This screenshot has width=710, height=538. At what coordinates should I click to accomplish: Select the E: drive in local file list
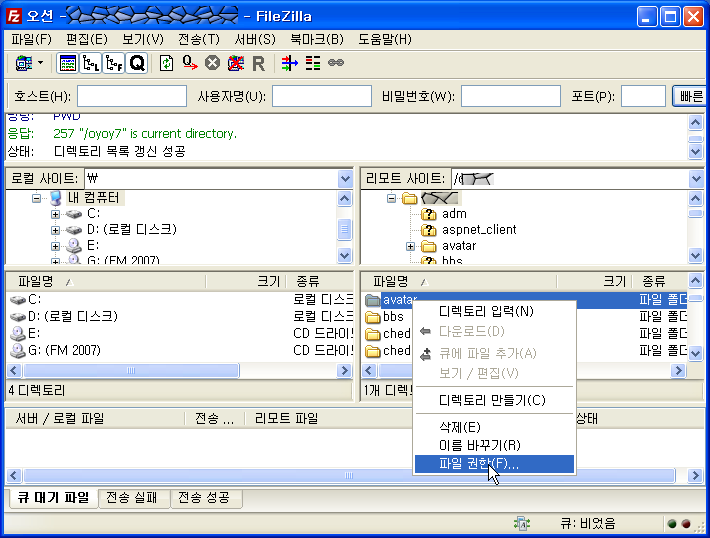click(34, 334)
